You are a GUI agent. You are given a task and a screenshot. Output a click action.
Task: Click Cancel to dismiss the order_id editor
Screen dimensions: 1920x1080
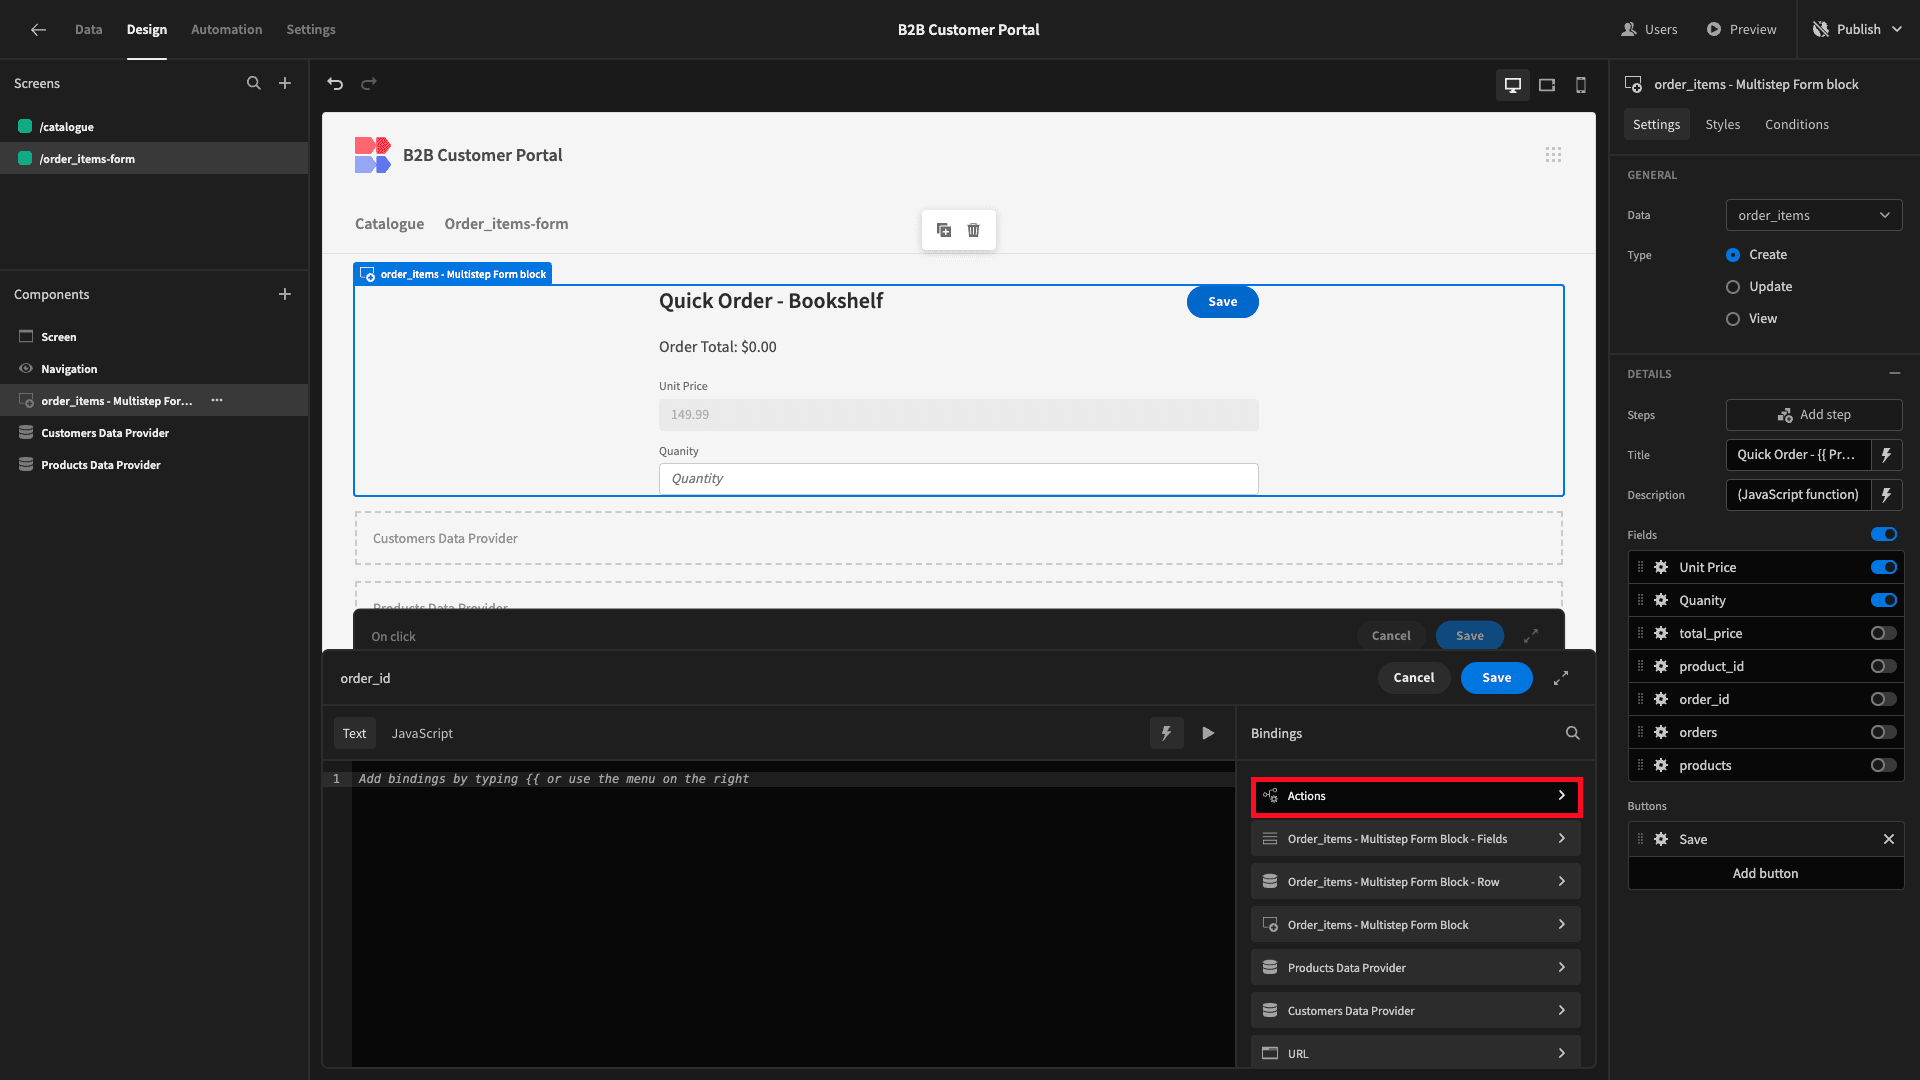1414,678
